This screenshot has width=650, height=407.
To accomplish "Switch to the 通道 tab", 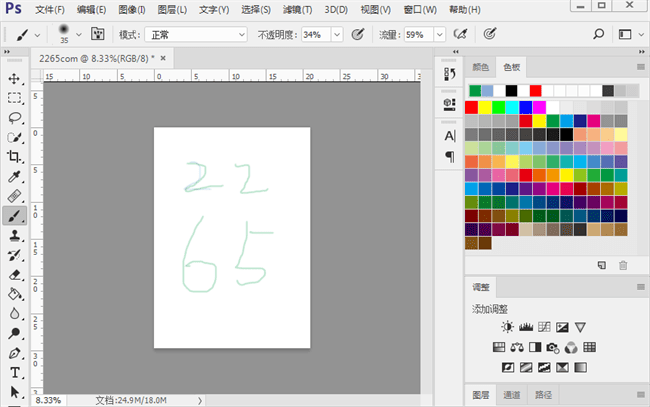I will coord(511,394).
